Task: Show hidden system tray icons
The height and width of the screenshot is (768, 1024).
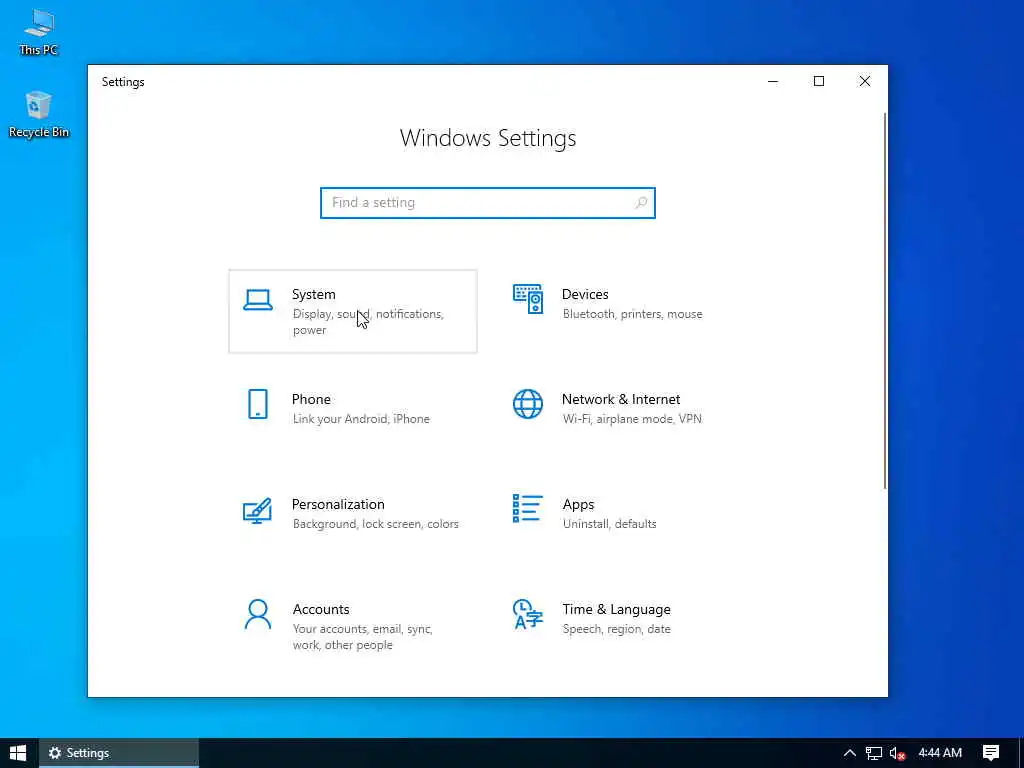Action: point(850,753)
